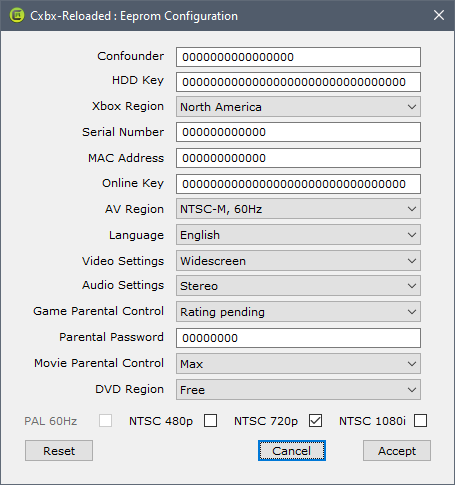
Task: Expand the AV Region combo box
Action: 298,209
